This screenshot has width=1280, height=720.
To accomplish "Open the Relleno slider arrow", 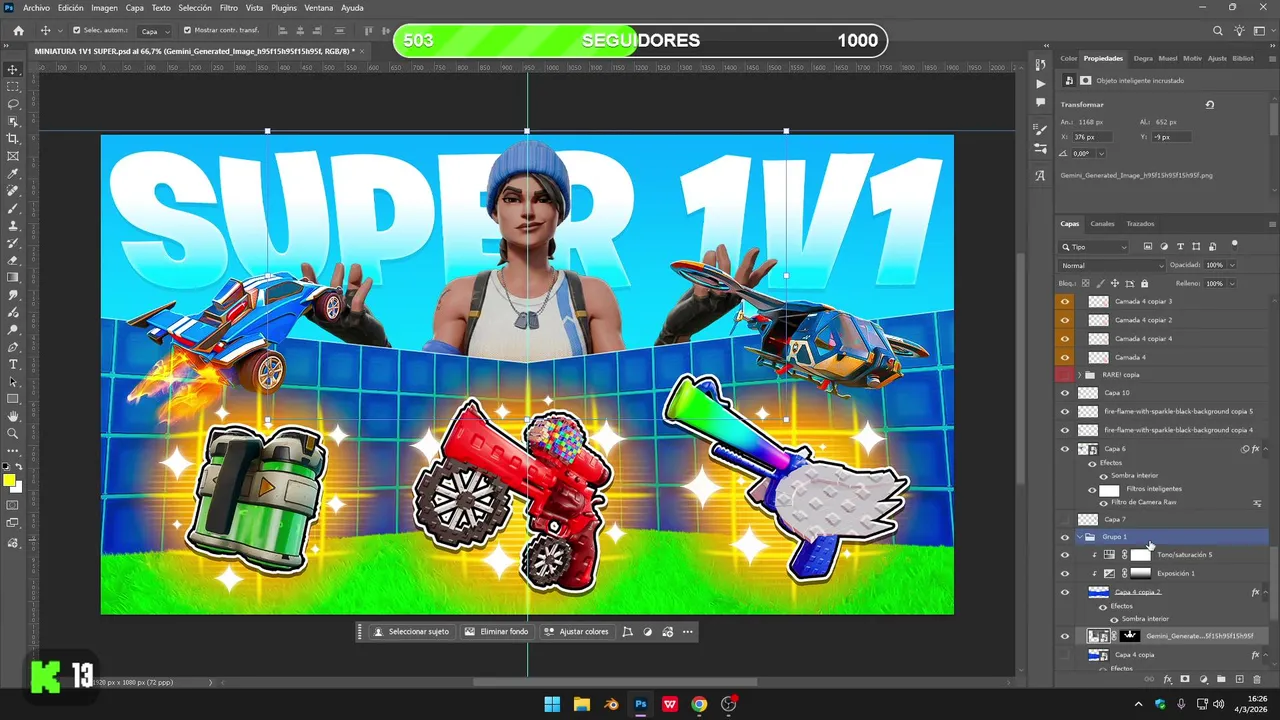I will (1232, 284).
